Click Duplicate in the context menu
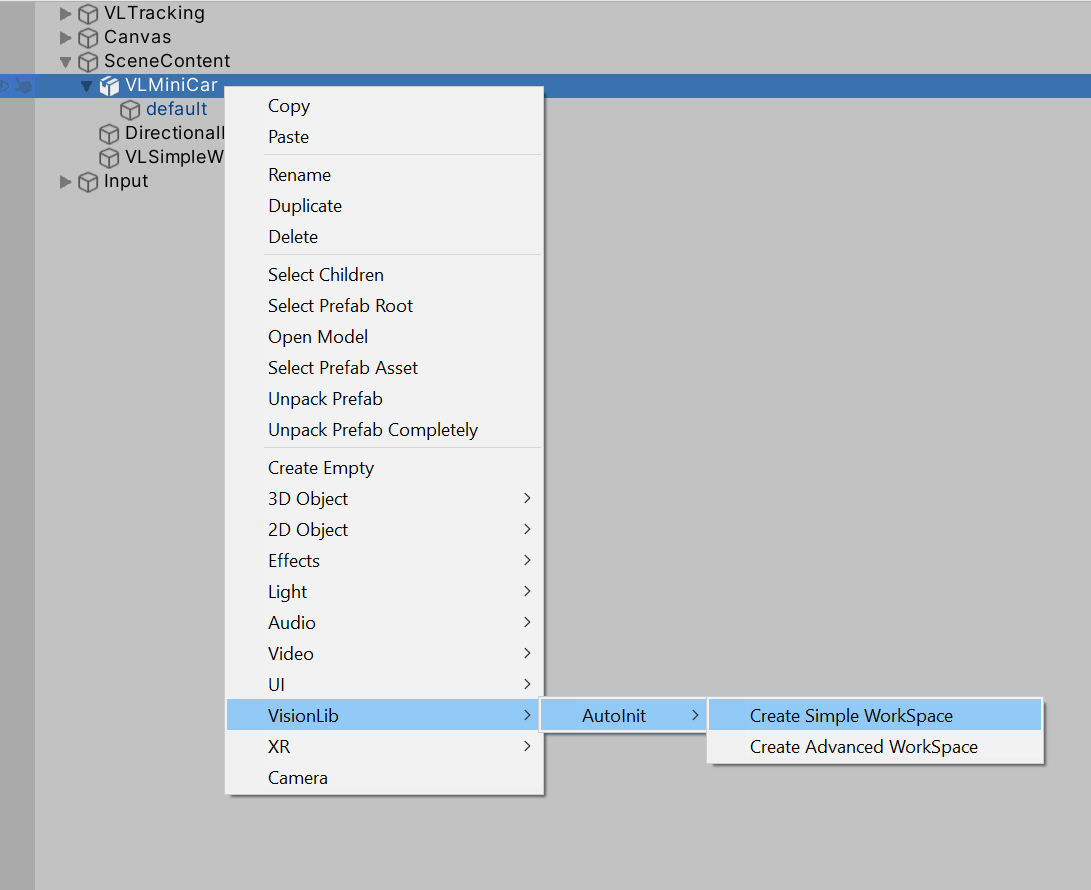 pyautogui.click(x=305, y=206)
